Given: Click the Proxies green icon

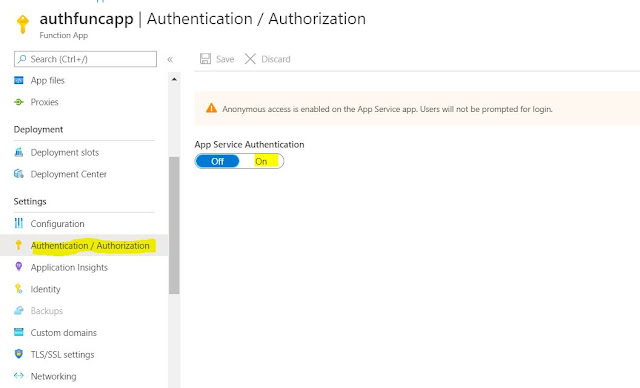Looking at the screenshot, I should coord(19,102).
